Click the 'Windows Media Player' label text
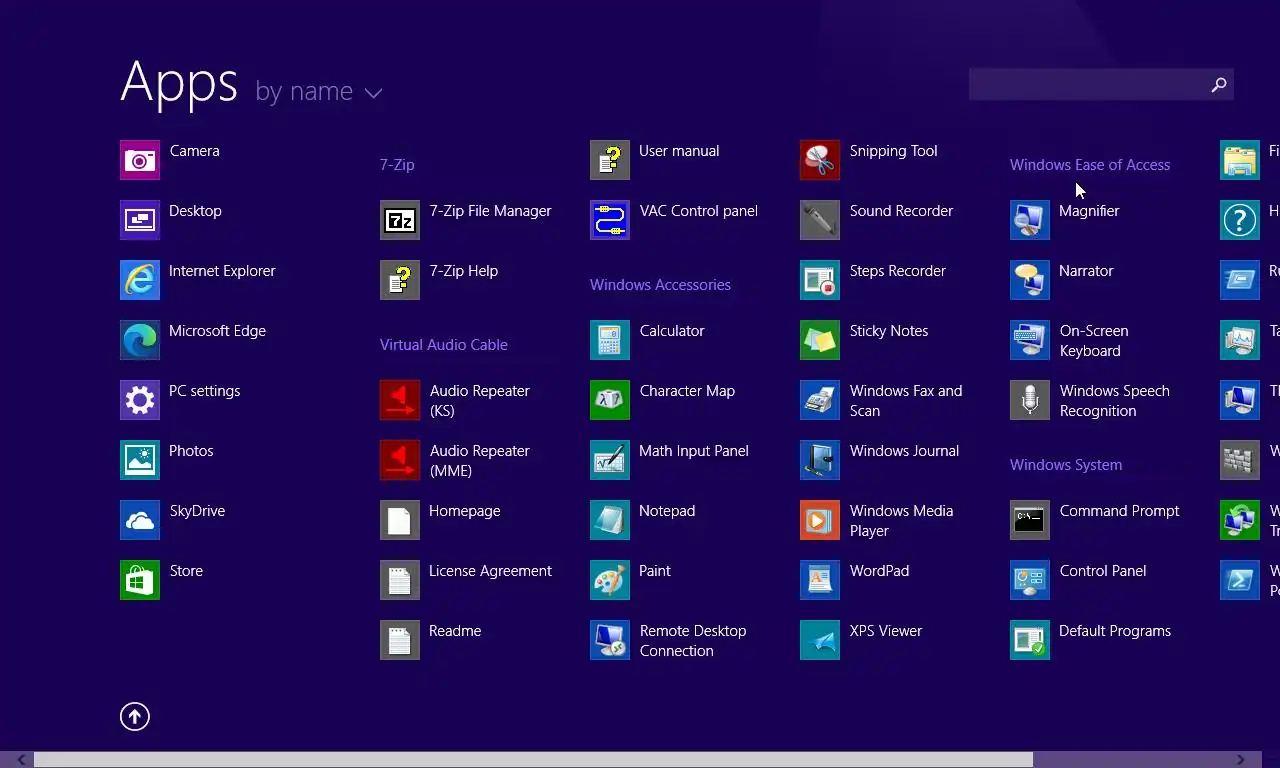 901,521
